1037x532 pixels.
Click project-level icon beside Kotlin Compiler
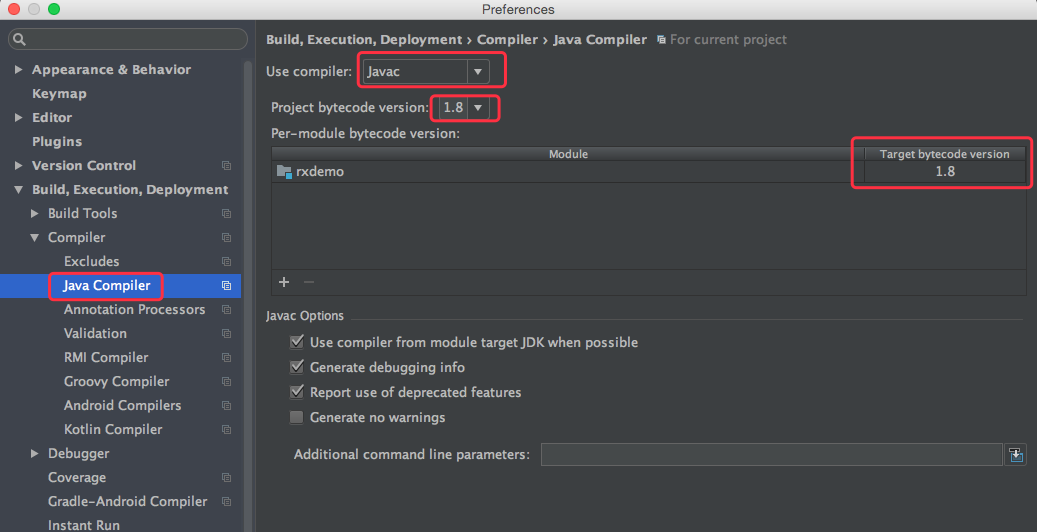pos(226,429)
